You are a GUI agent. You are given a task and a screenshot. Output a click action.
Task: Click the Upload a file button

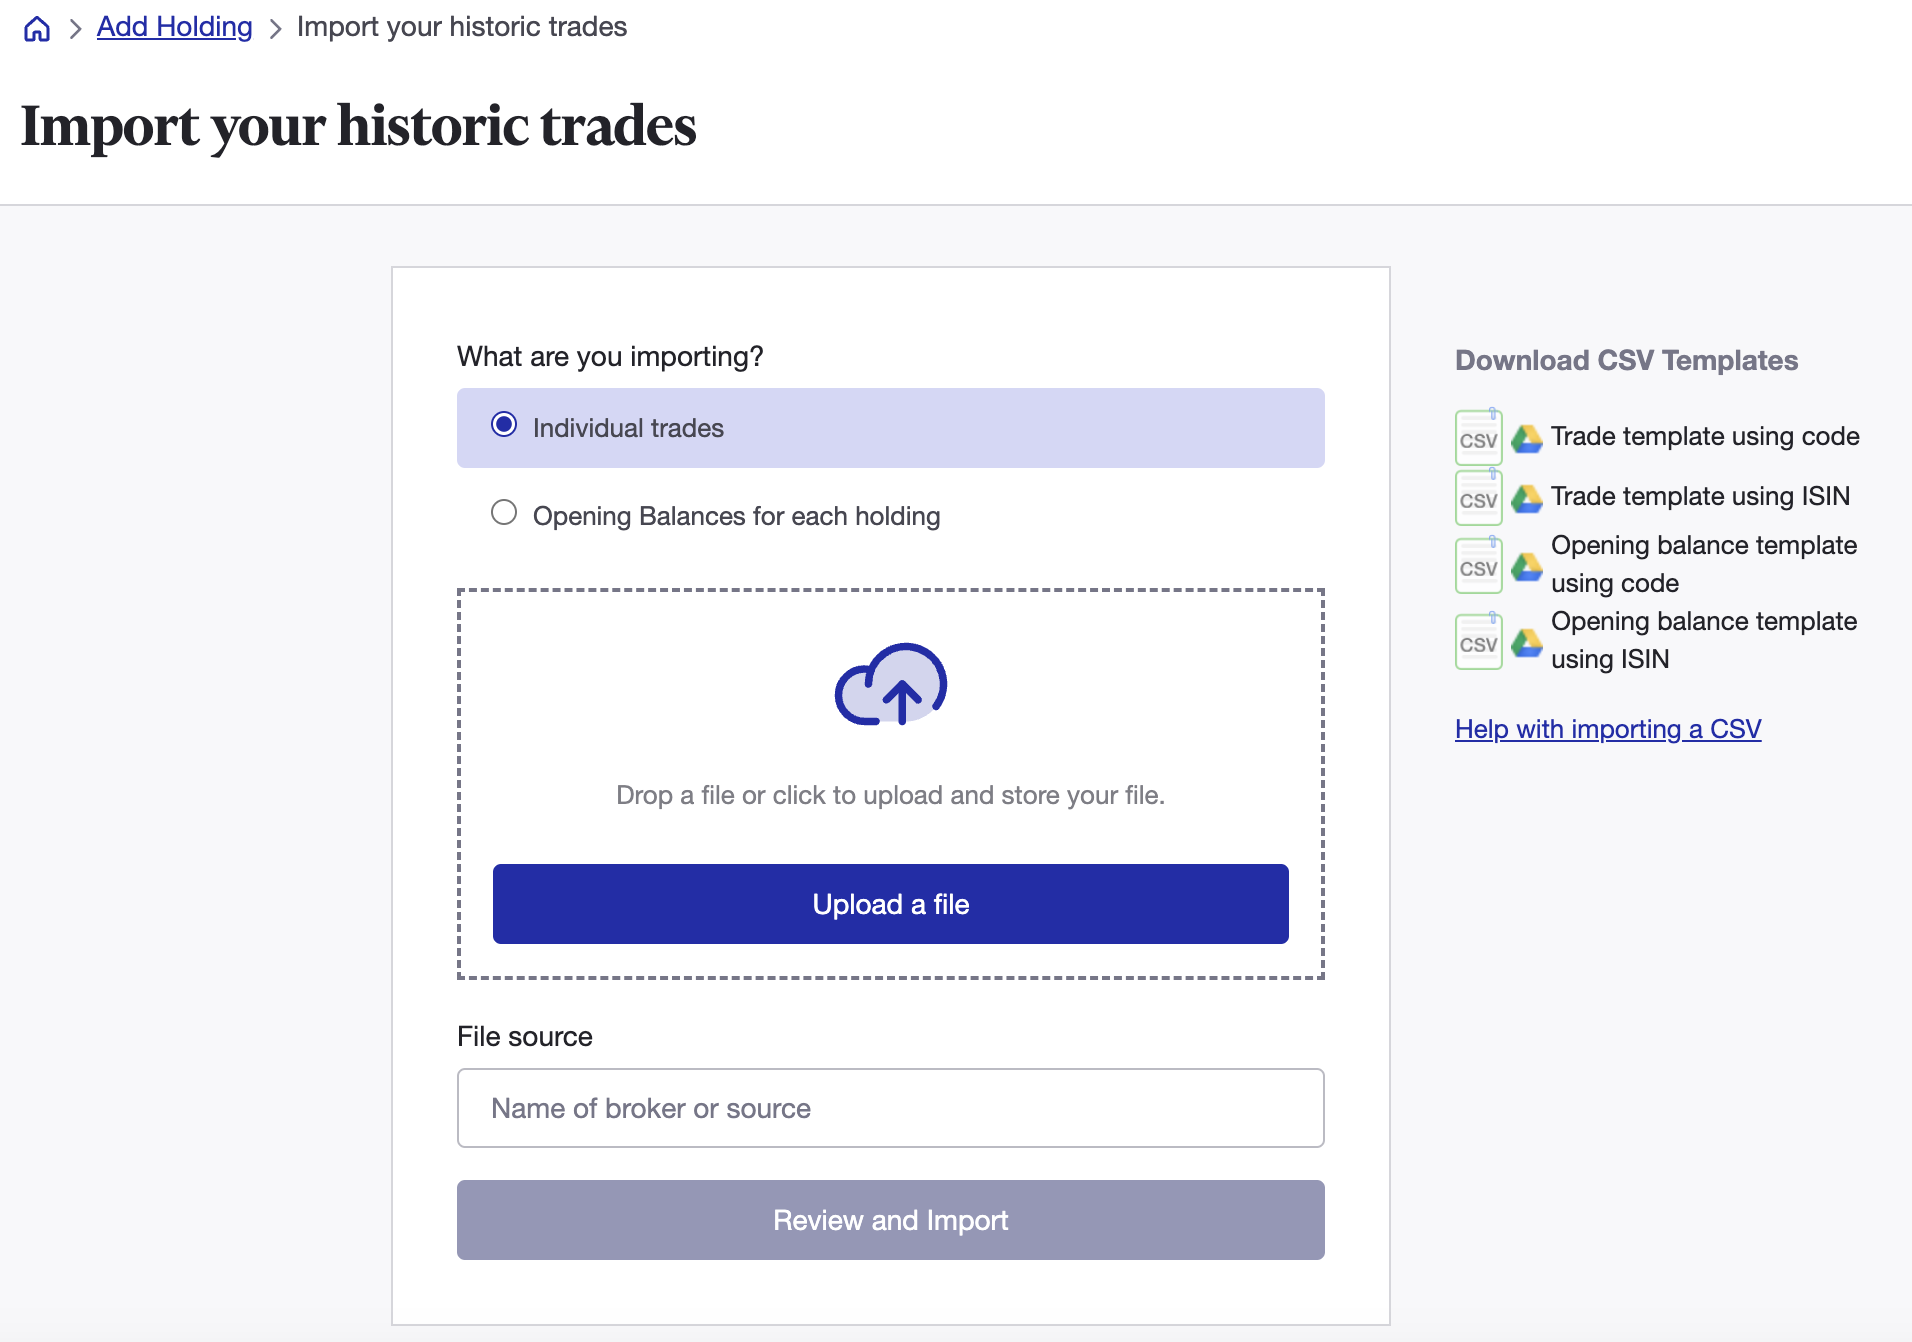pos(890,903)
